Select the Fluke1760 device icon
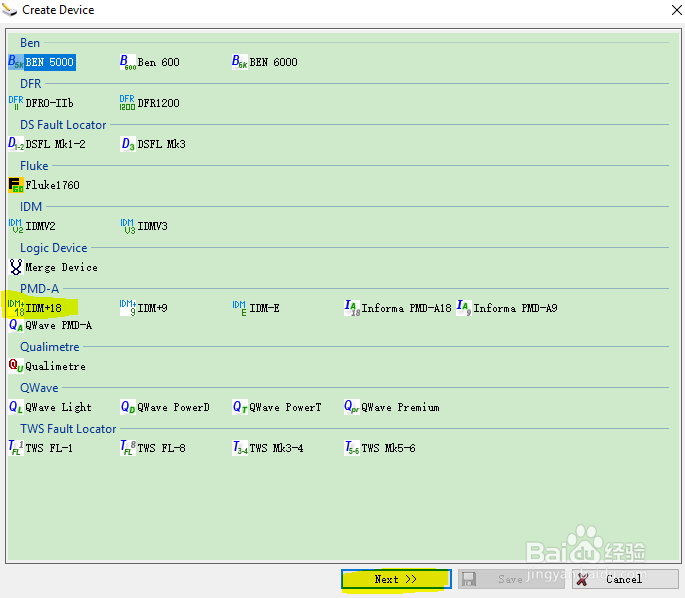685x598 pixels. pos(16,185)
